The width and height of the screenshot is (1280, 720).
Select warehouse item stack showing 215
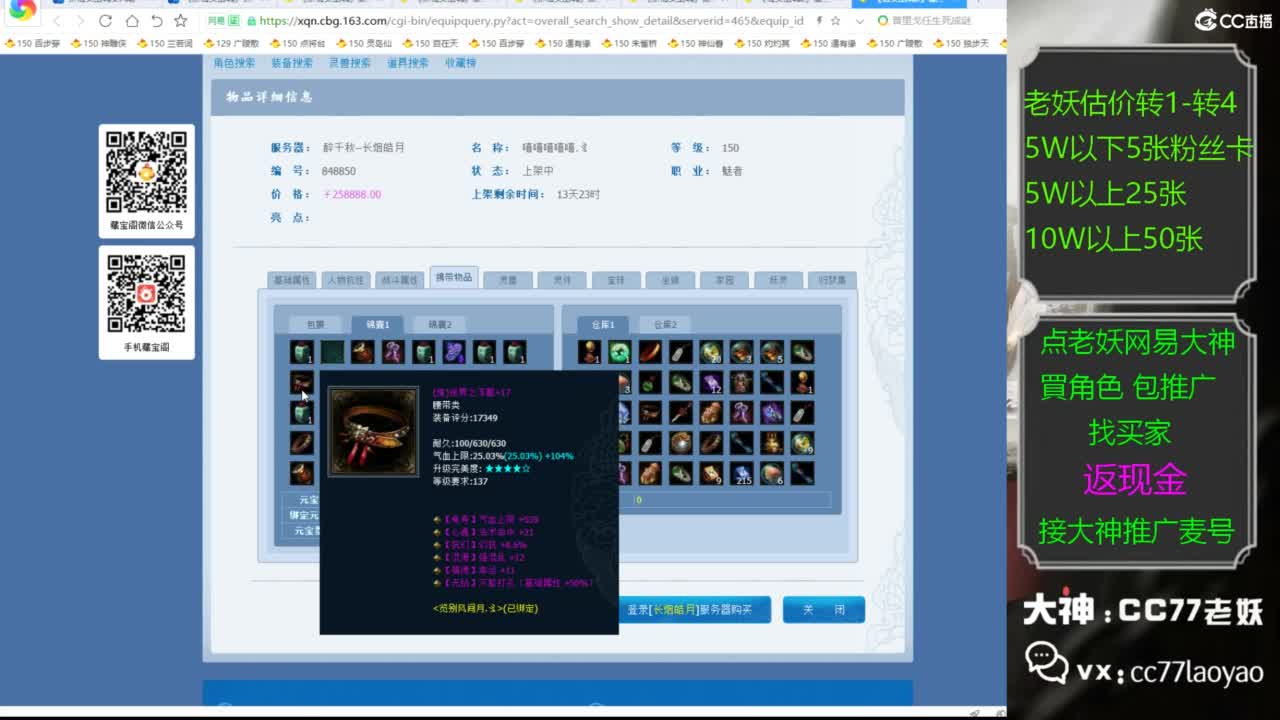741,473
